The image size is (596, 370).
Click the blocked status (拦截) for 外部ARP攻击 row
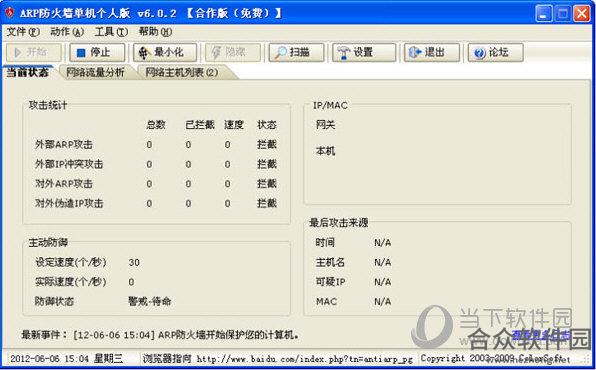coord(266,145)
